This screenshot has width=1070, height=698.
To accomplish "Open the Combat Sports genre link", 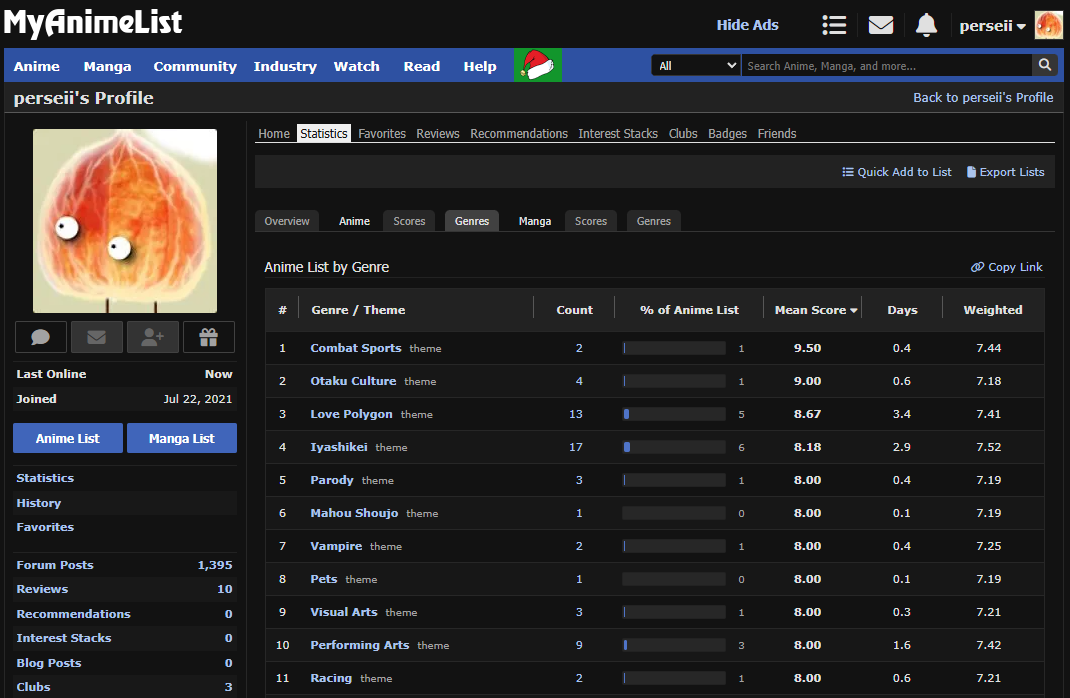I will pyautogui.click(x=356, y=348).
